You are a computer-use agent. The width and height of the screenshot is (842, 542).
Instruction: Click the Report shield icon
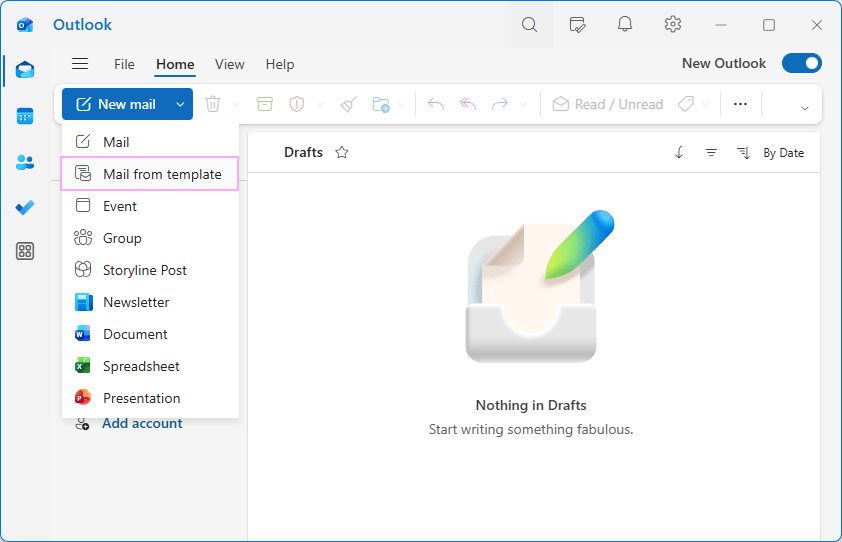pyautogui.click(x=297, y=104)
